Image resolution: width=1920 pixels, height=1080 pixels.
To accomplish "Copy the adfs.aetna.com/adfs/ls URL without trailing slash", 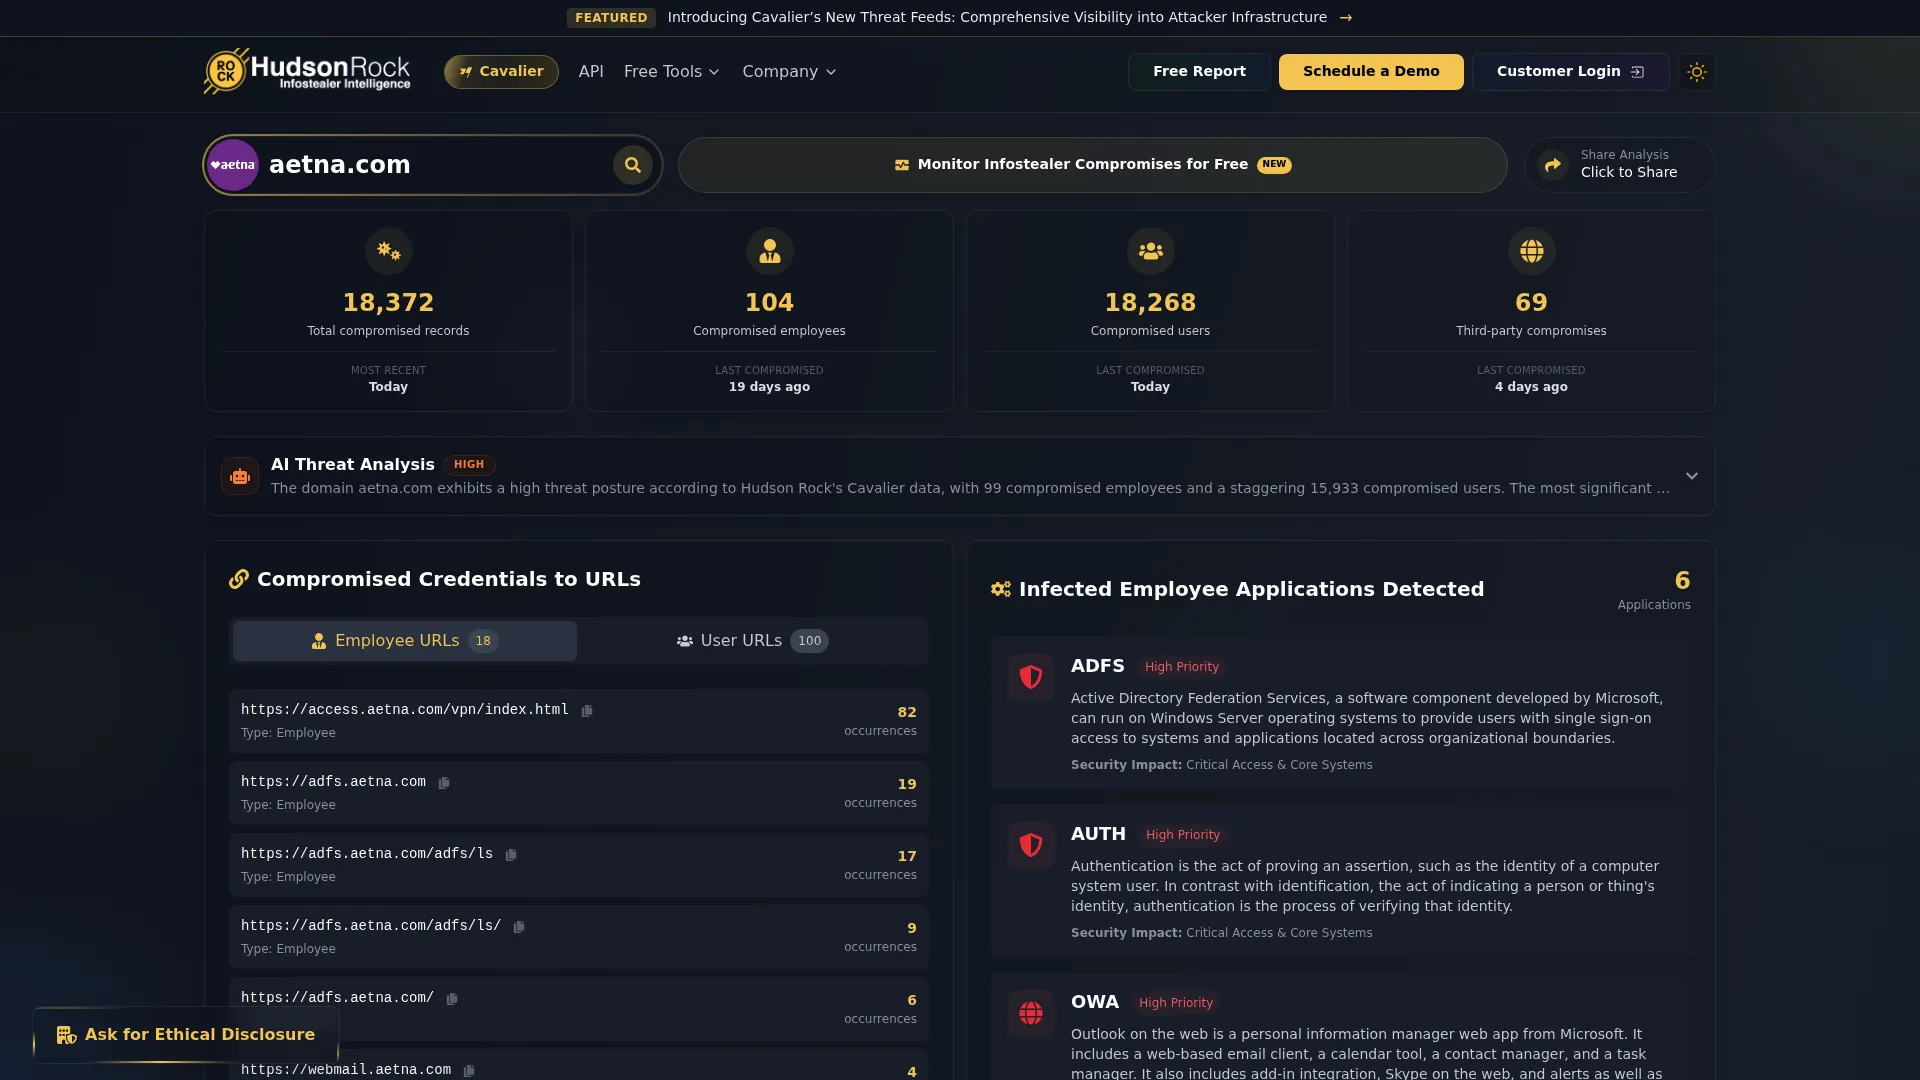I will (x=511, y=855).
